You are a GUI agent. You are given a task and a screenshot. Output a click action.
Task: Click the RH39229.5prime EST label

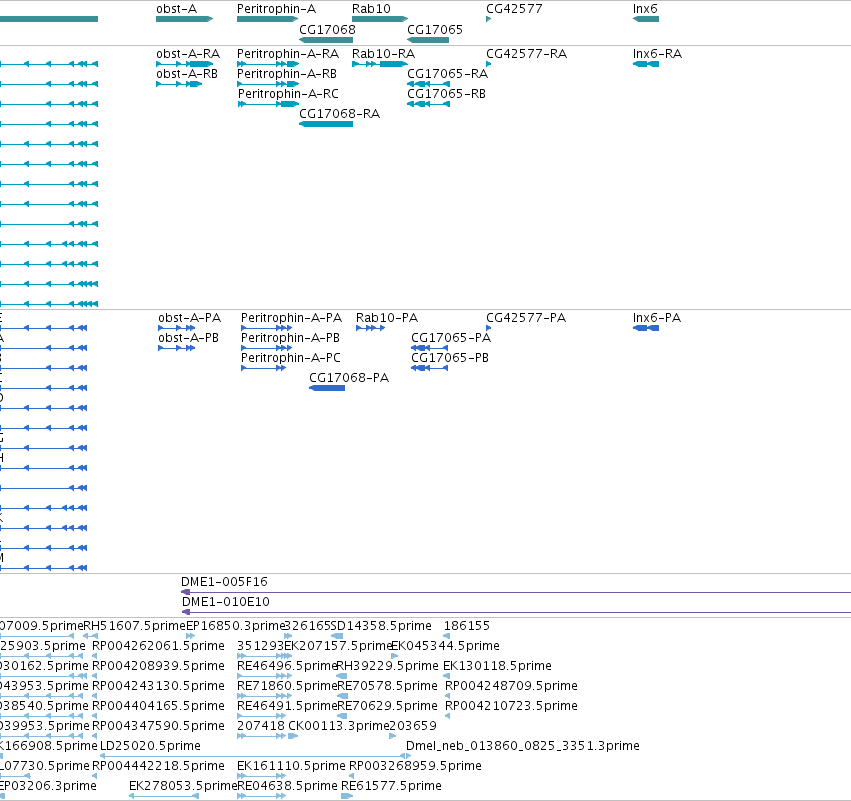tap(388, 666)
